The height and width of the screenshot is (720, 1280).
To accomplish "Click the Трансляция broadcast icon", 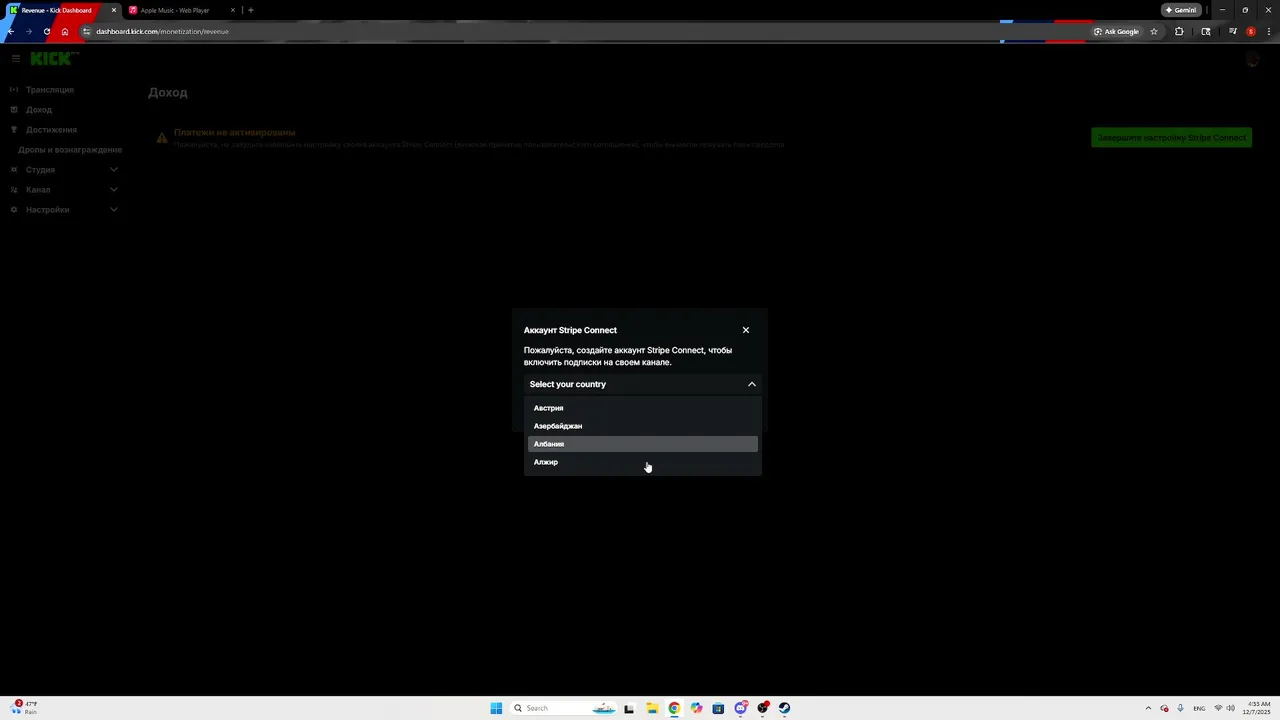I will [x=14, y=90].
